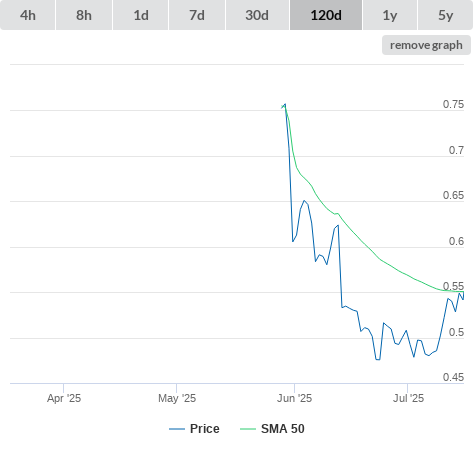Image resolution: width=474 pixels, height=455 pixels.
Task: Switch chart to 1y range
Action: point(390,15)
